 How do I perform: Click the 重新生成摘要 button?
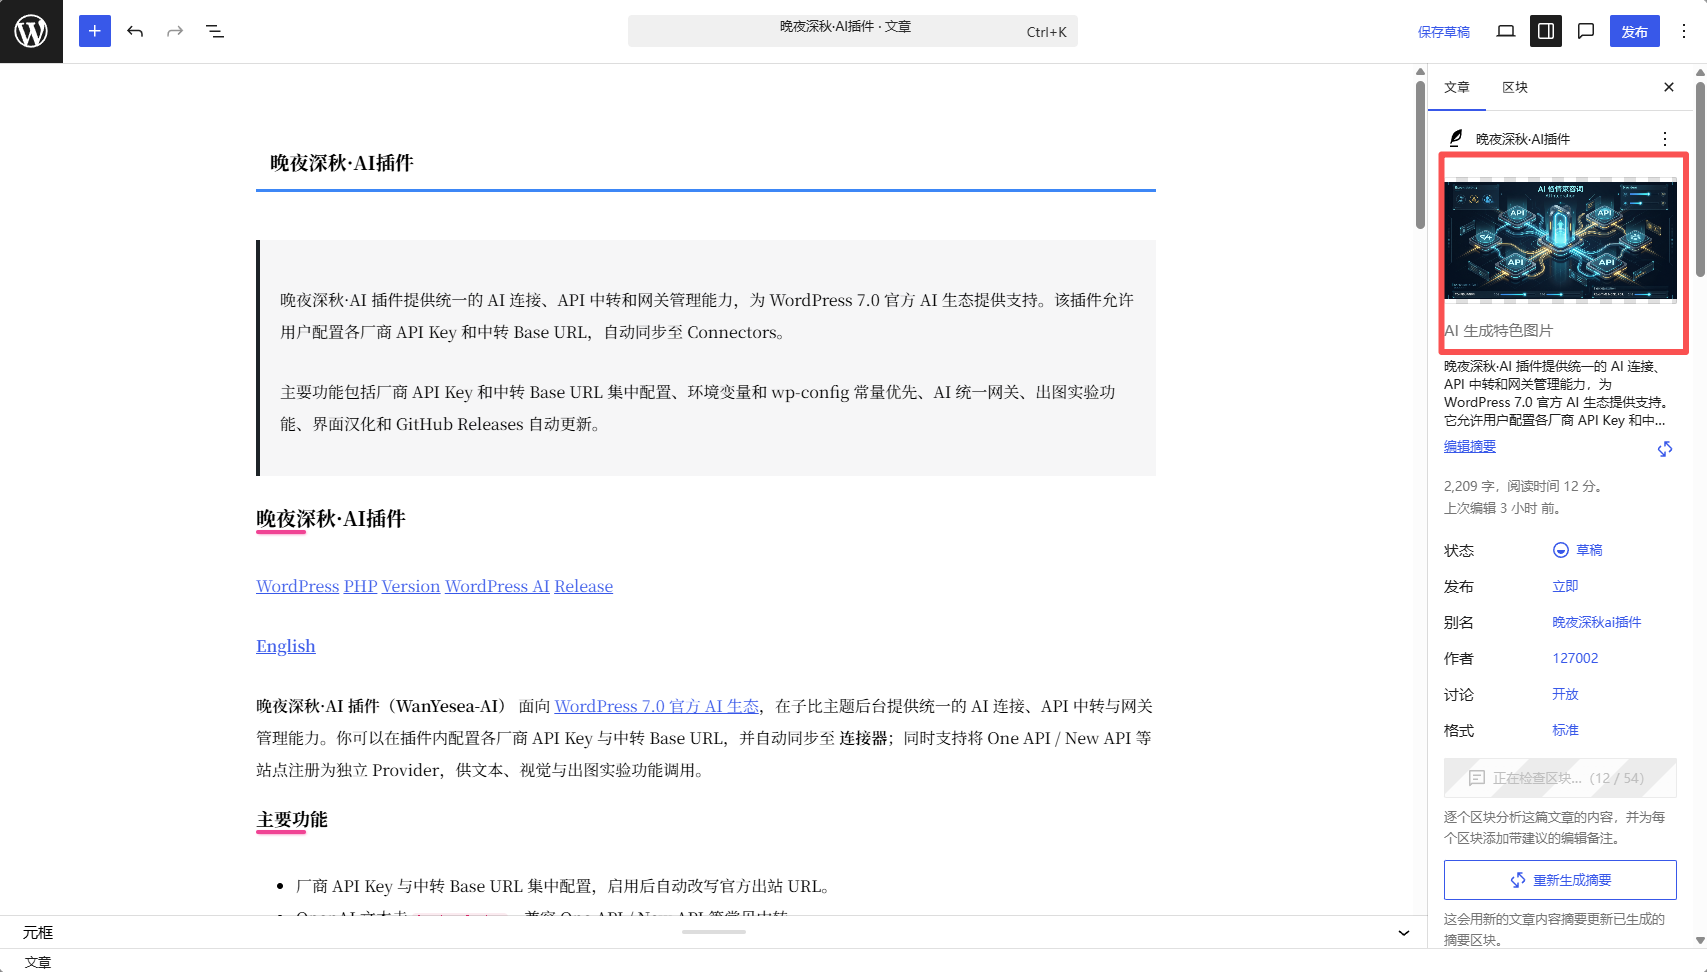pyautogui.click(x=1560, y=880)
